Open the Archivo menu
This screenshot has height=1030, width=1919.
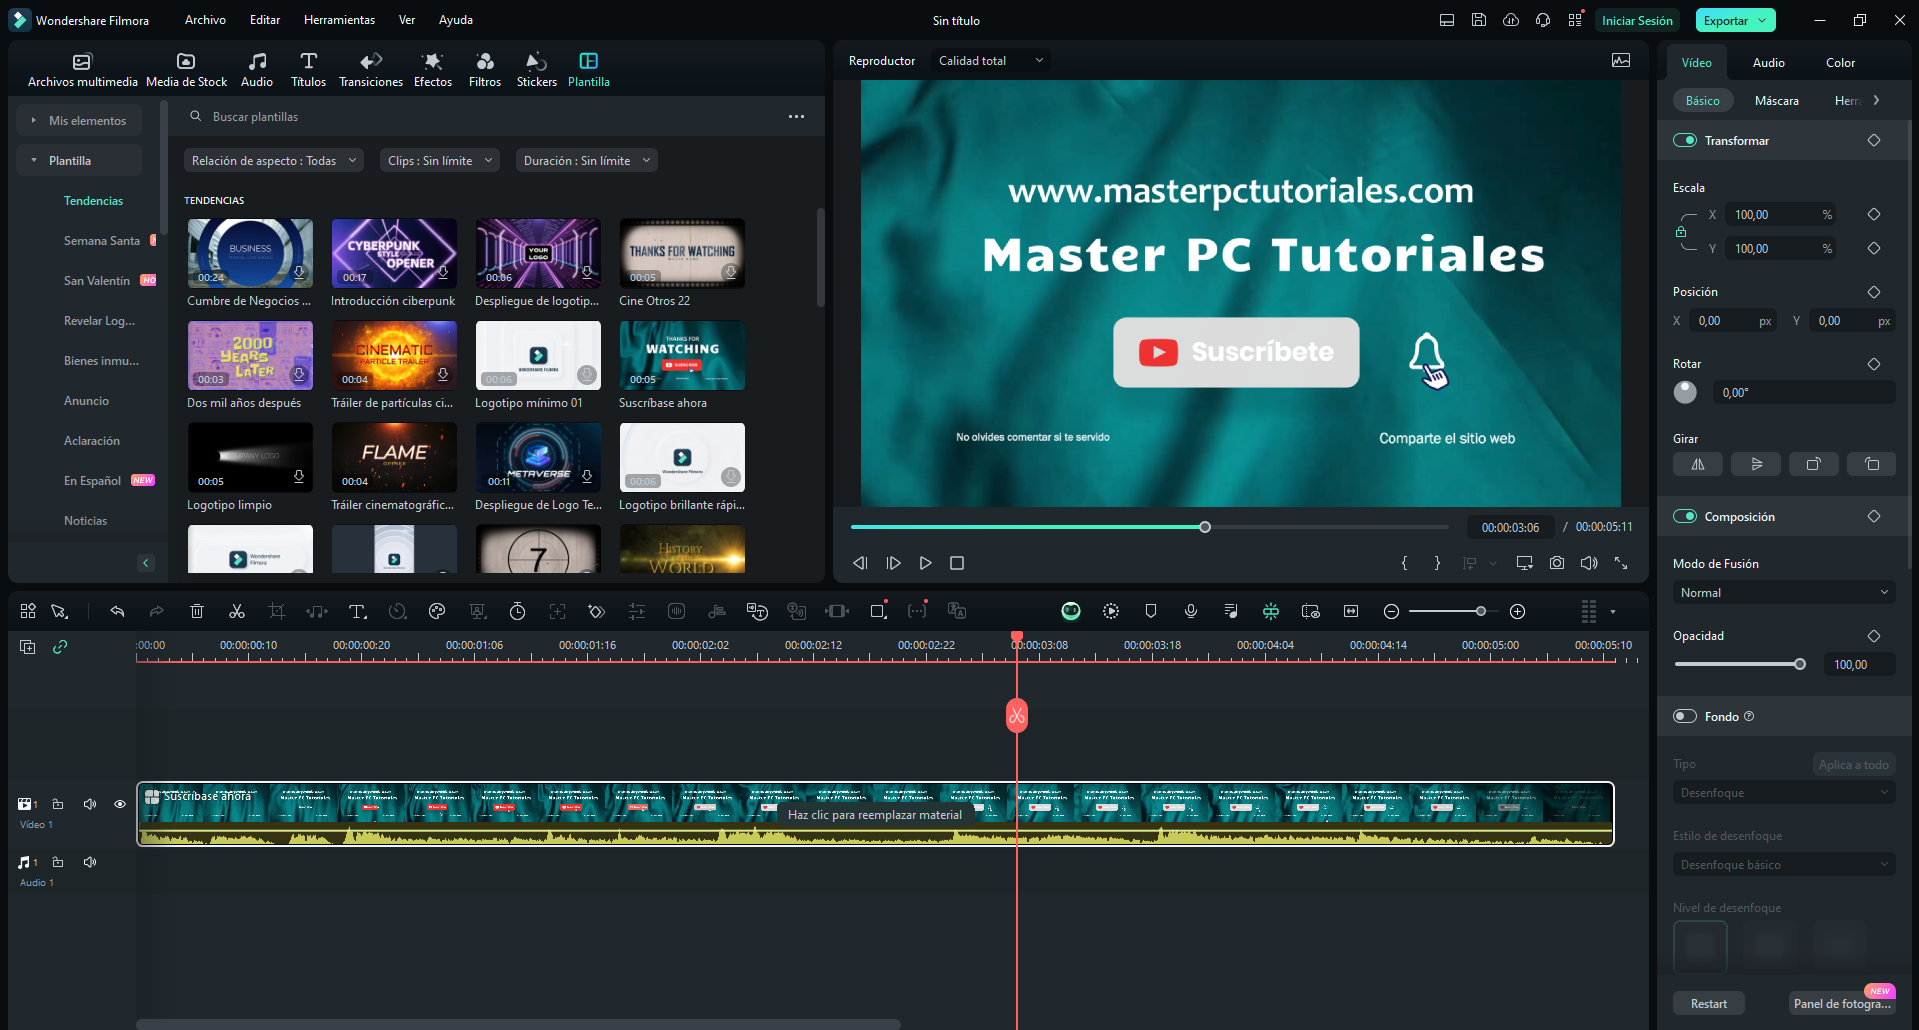[x=205, y=20]
